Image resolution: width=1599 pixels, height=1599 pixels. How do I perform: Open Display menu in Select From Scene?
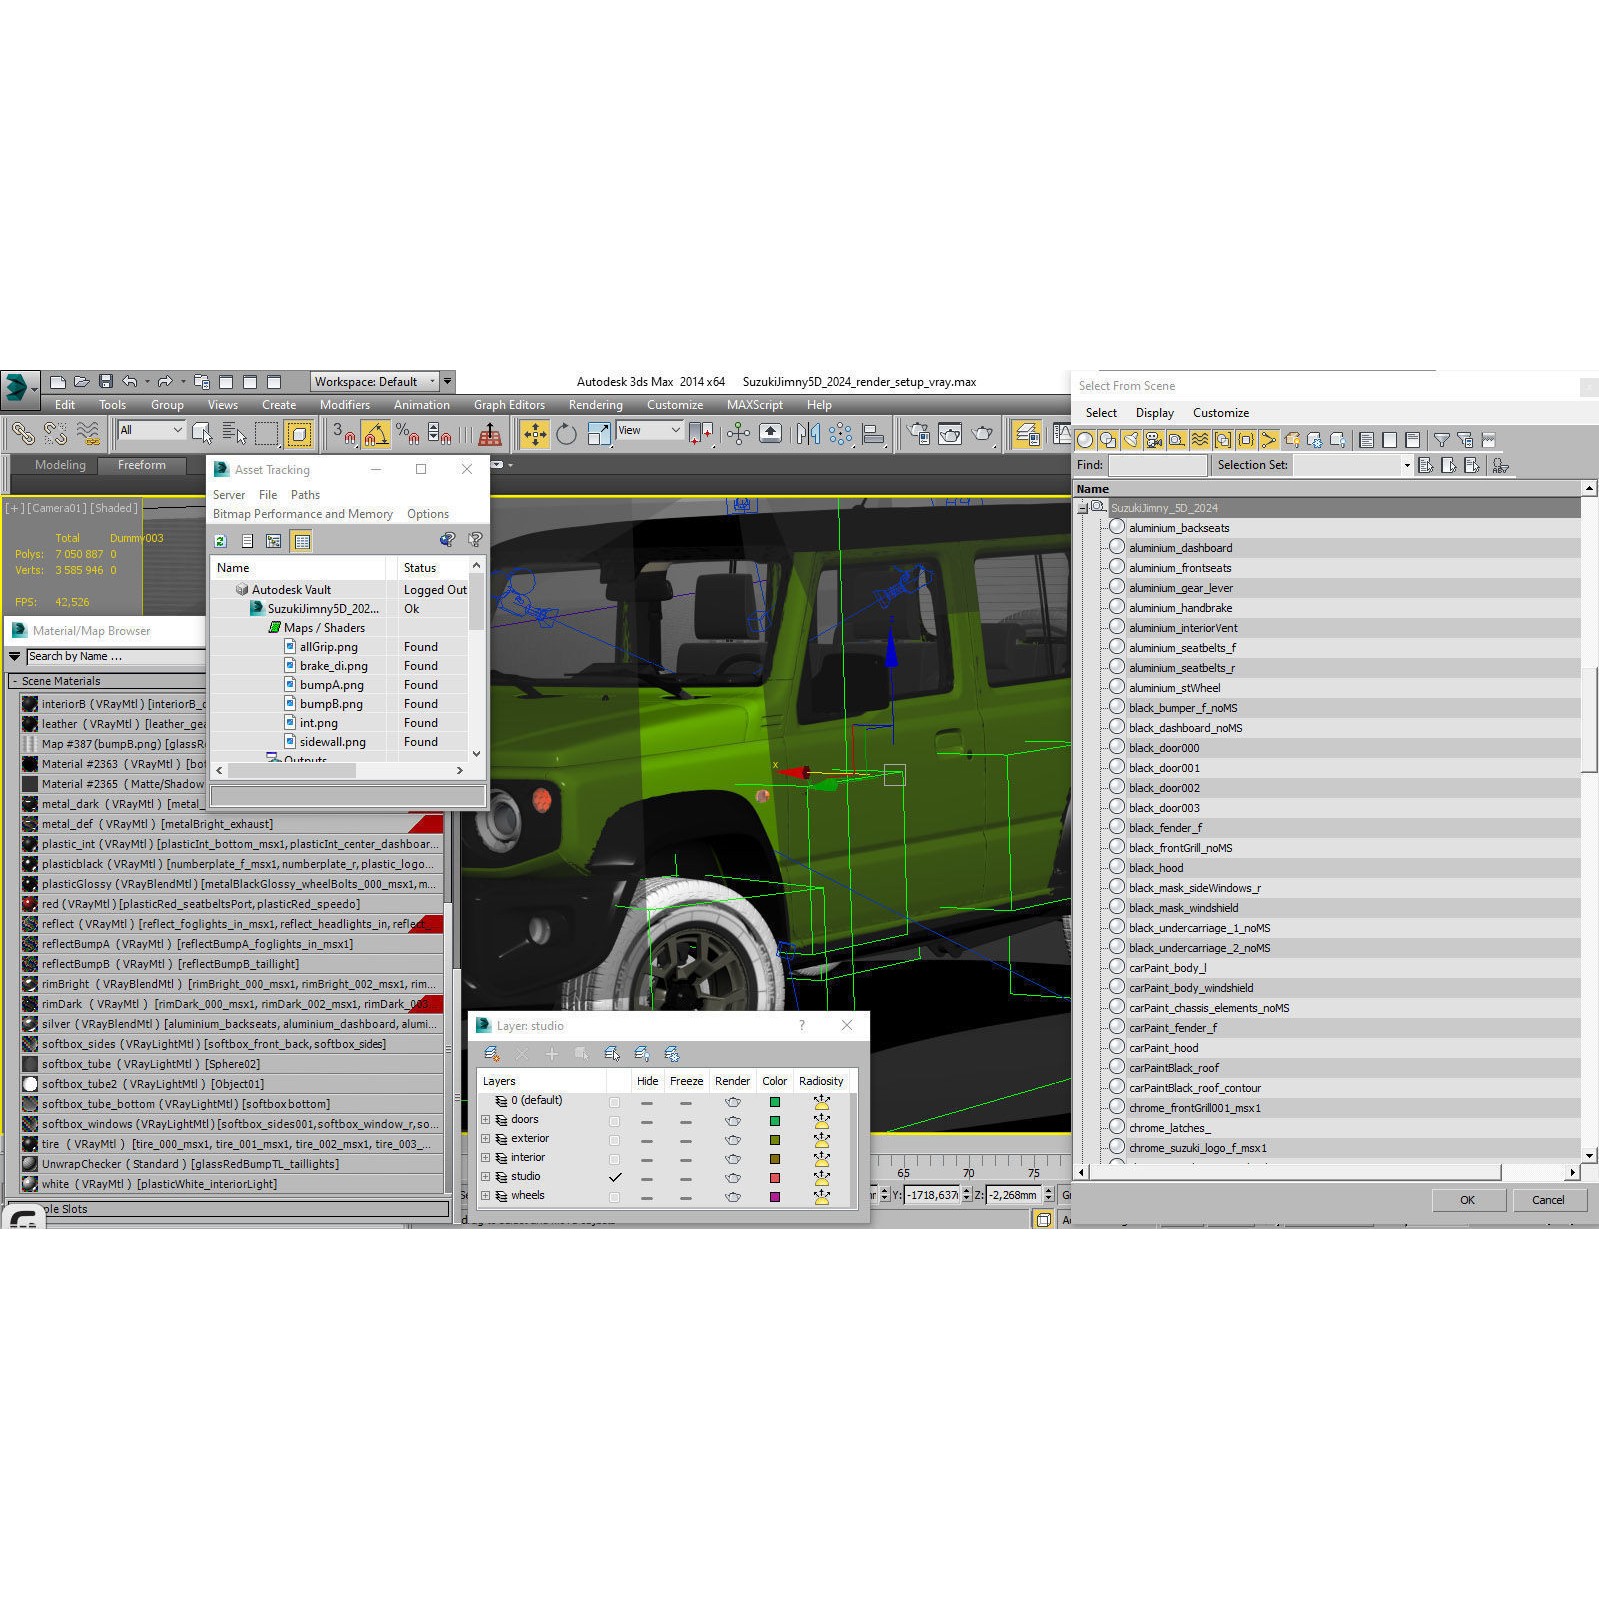[1155, 413]
